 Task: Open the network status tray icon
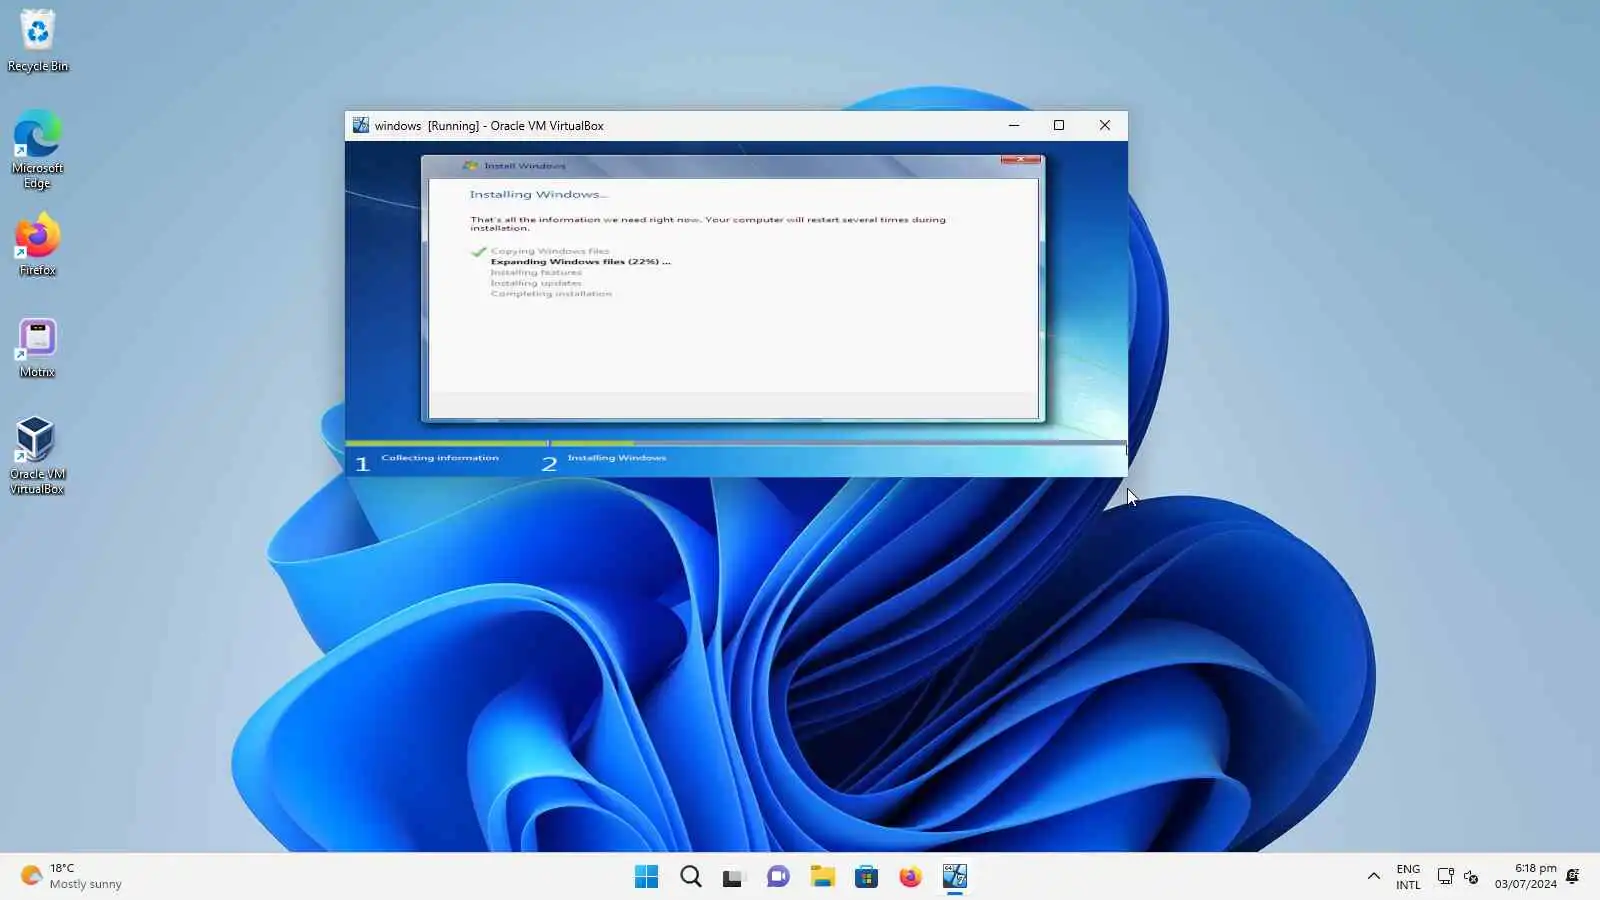click(1445, 877)
